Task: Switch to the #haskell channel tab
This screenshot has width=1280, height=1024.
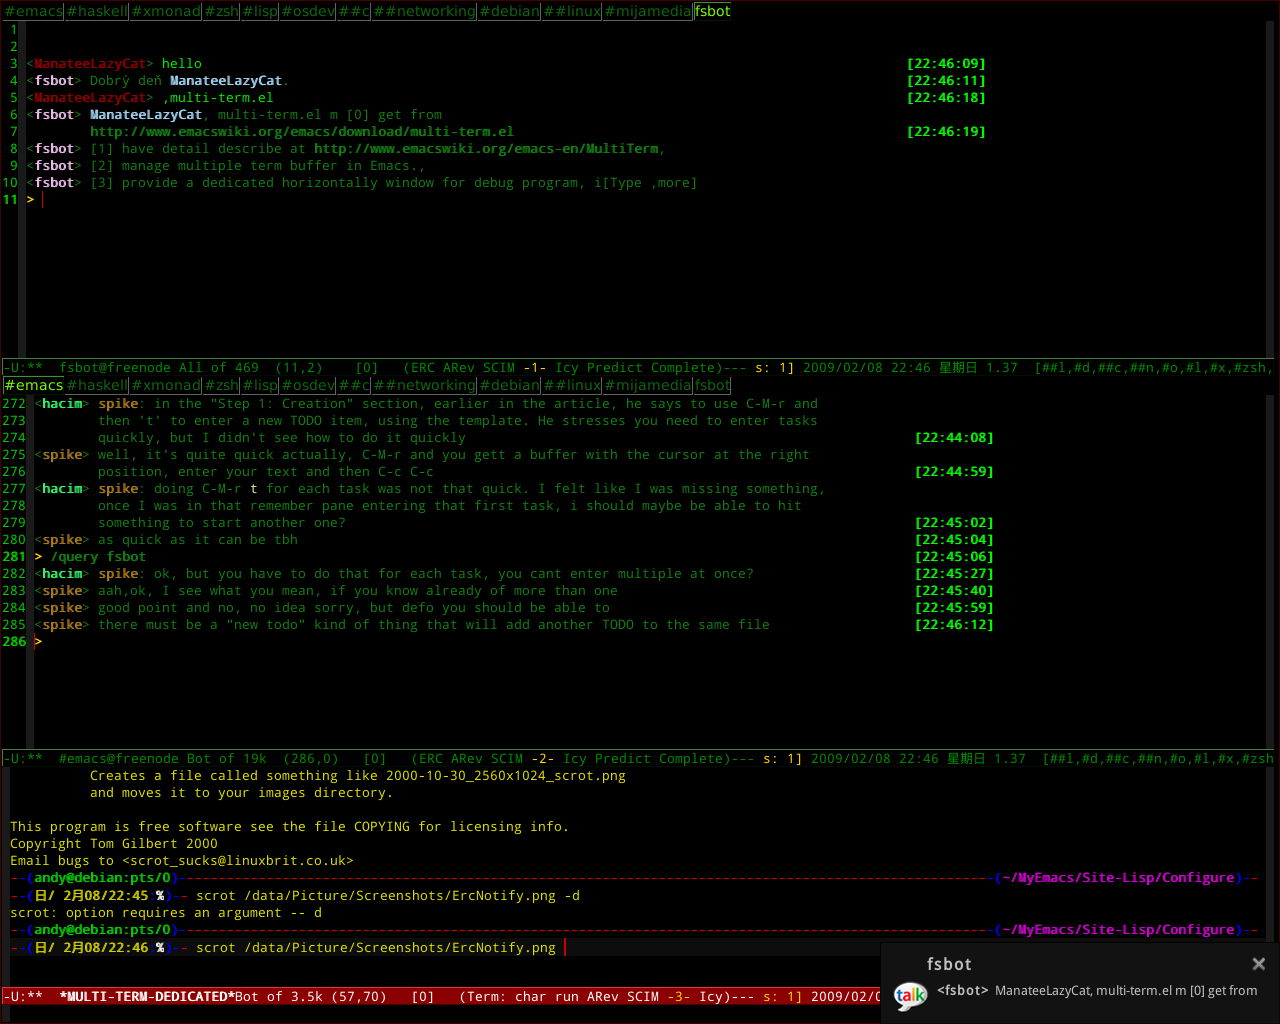Action: click(x=96, y=11)
